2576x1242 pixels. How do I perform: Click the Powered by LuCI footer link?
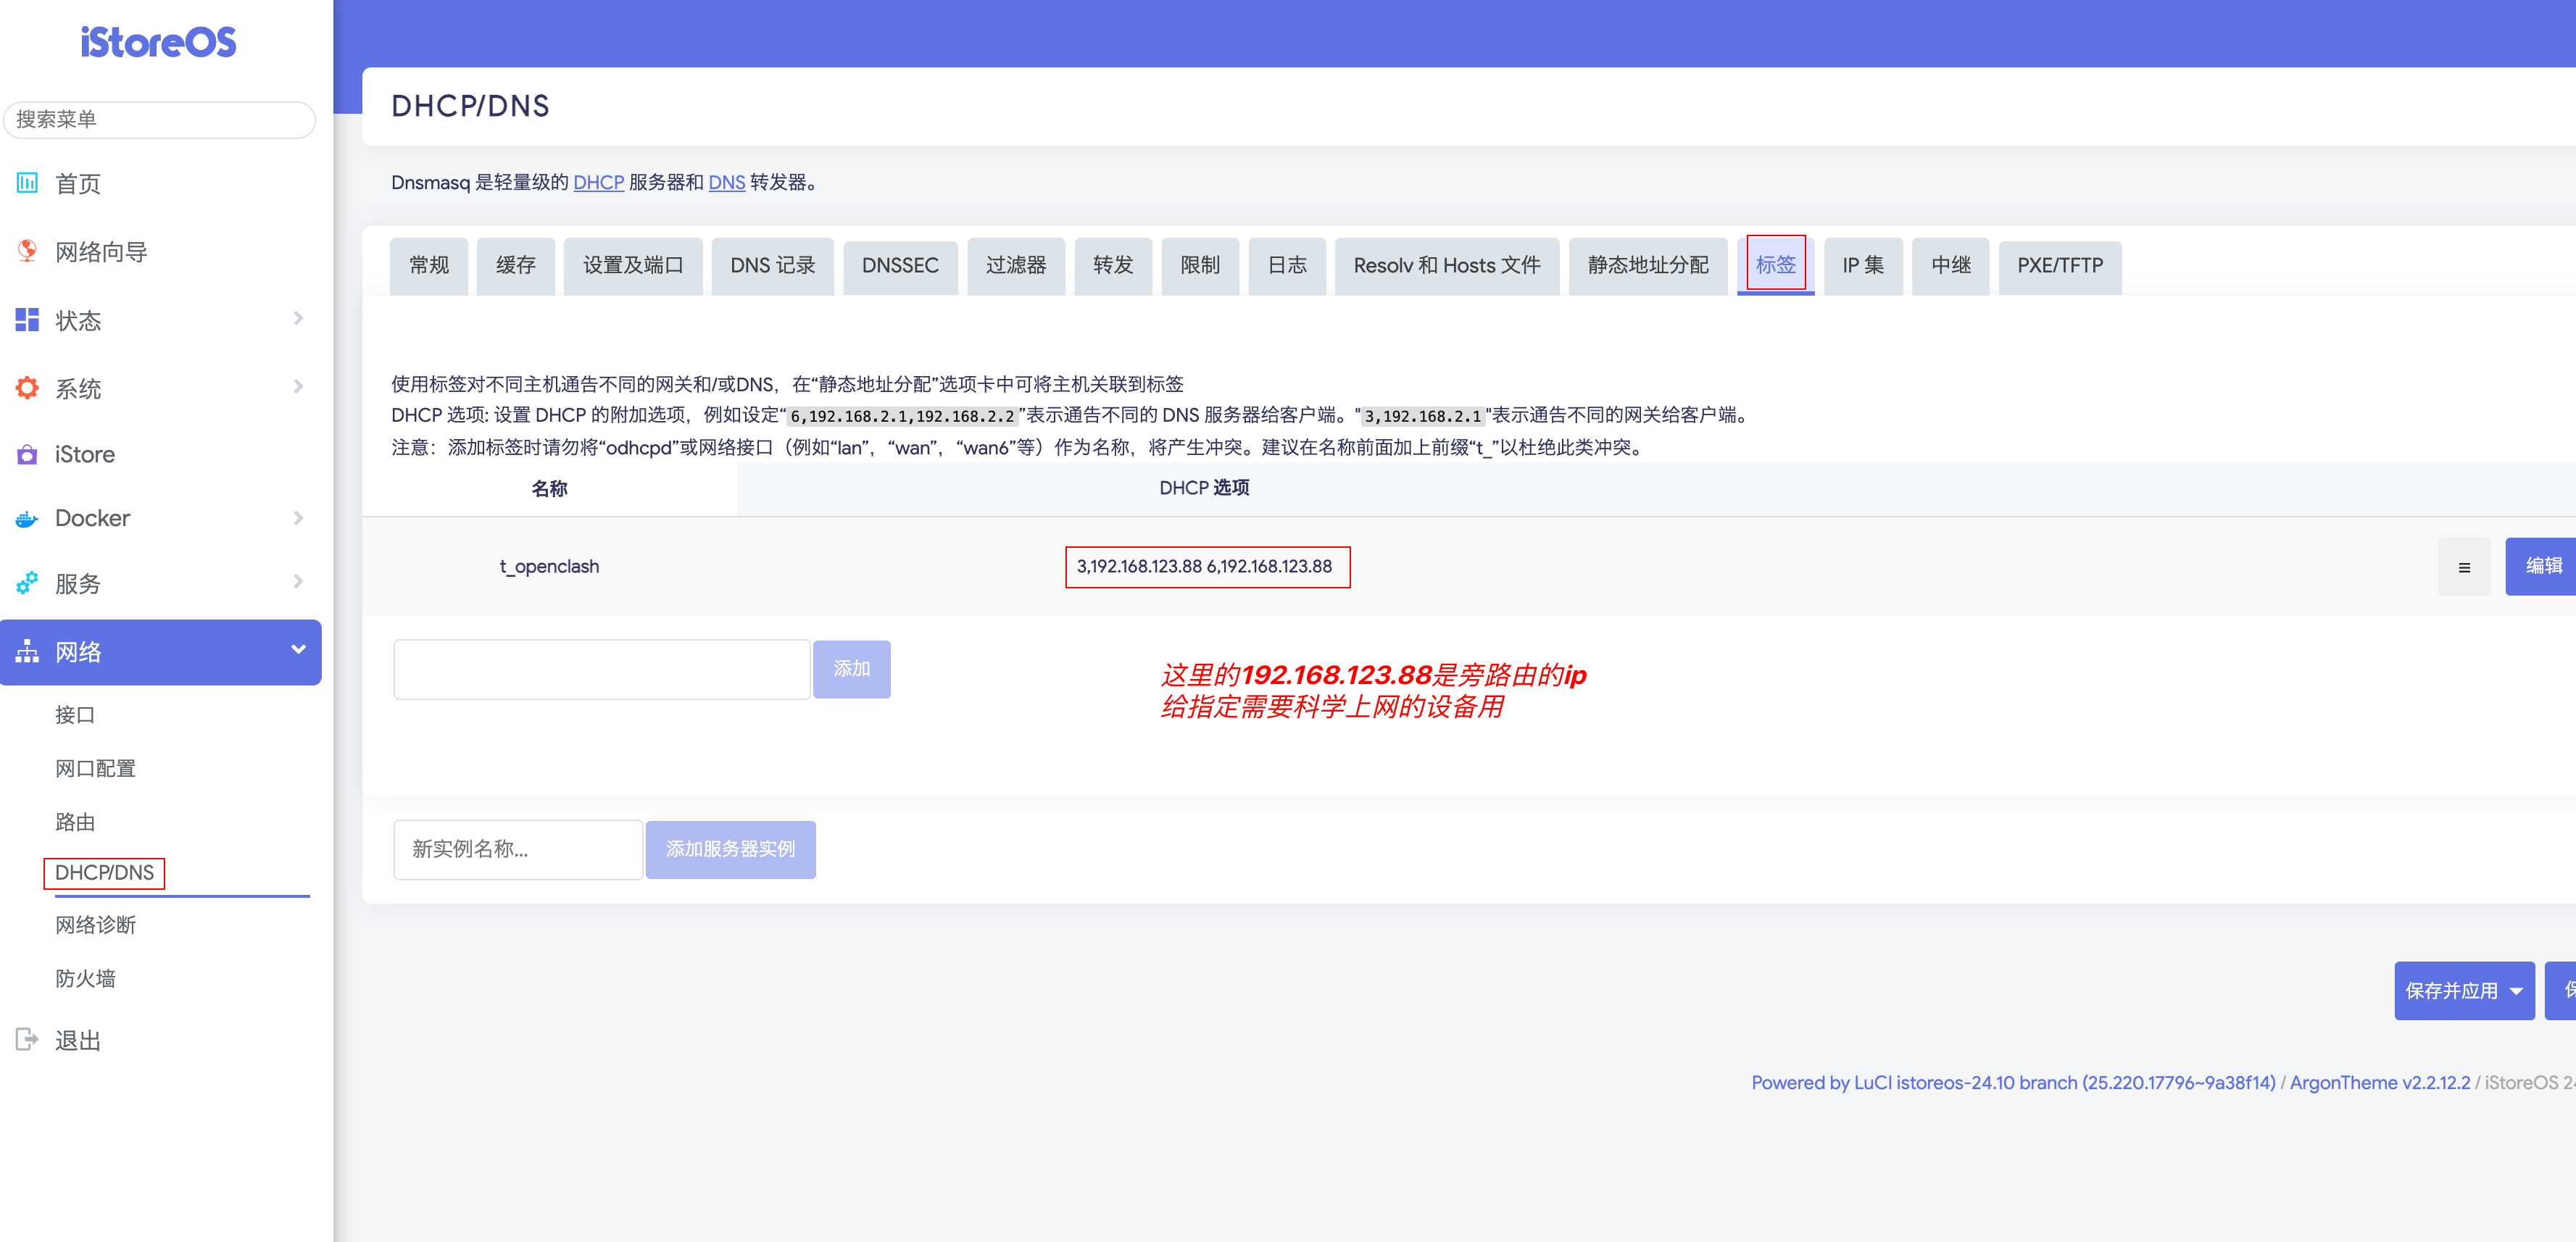2013,1083
